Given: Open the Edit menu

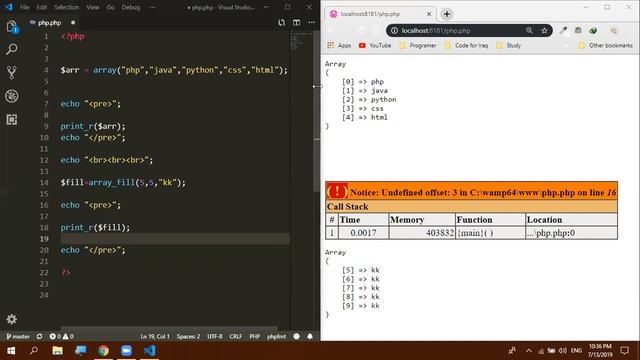Looking at the screenshot, I should click(42, 7).
